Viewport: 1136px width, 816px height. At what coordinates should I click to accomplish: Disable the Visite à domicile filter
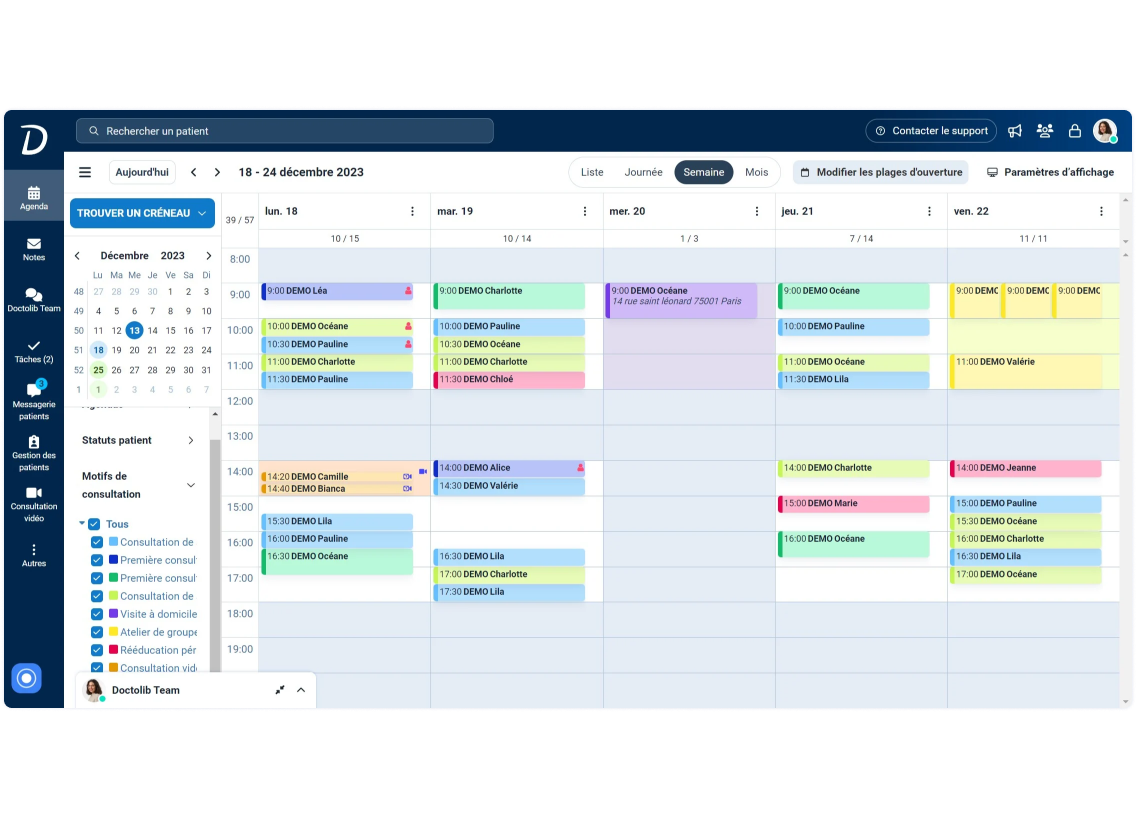[x=97, y=614]
